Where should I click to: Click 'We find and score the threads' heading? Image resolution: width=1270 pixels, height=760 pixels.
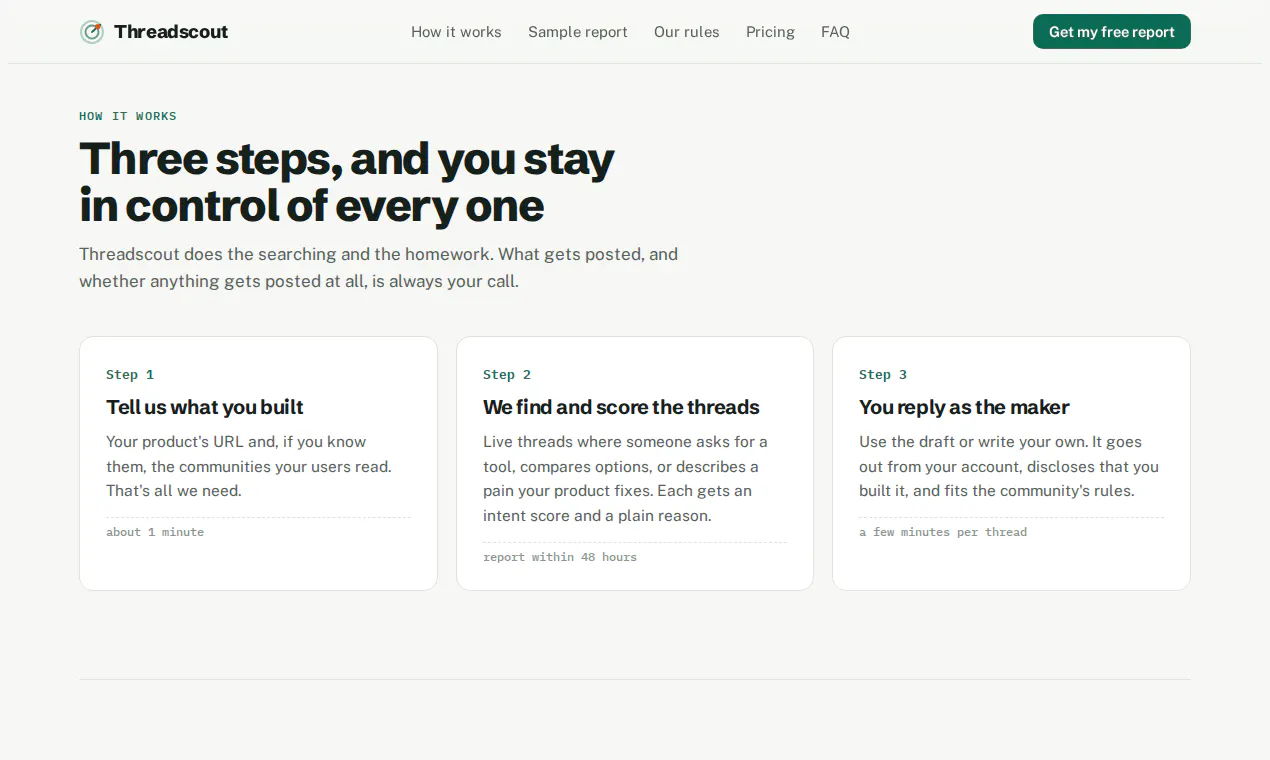click(x=621, y=407)
